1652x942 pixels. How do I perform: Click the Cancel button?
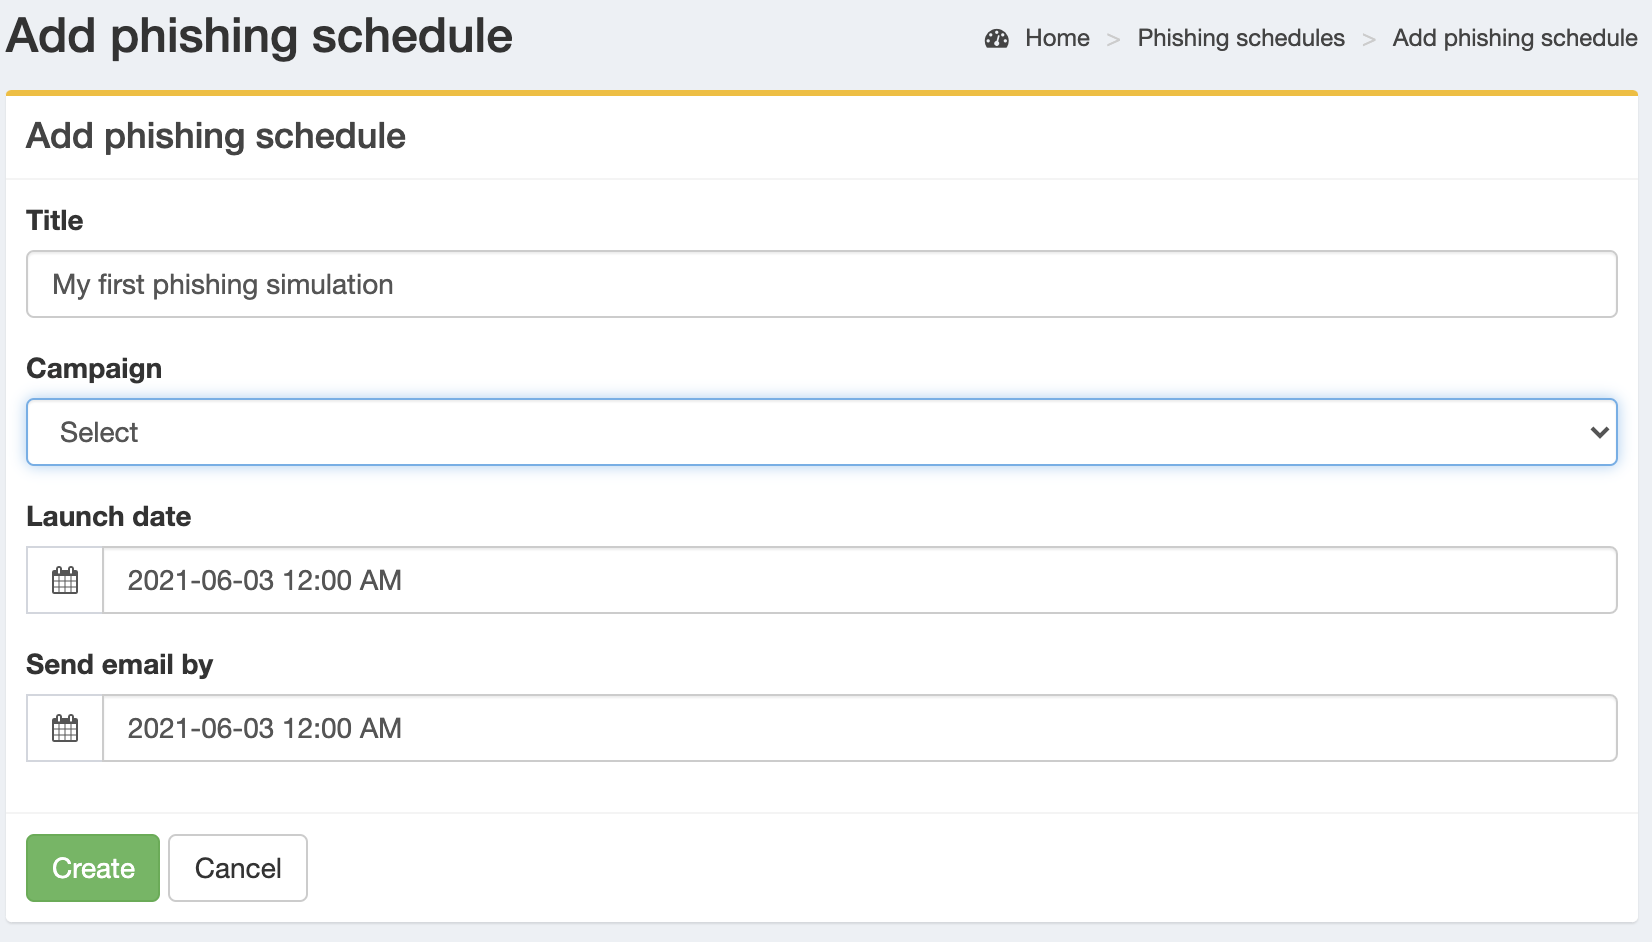237,868
